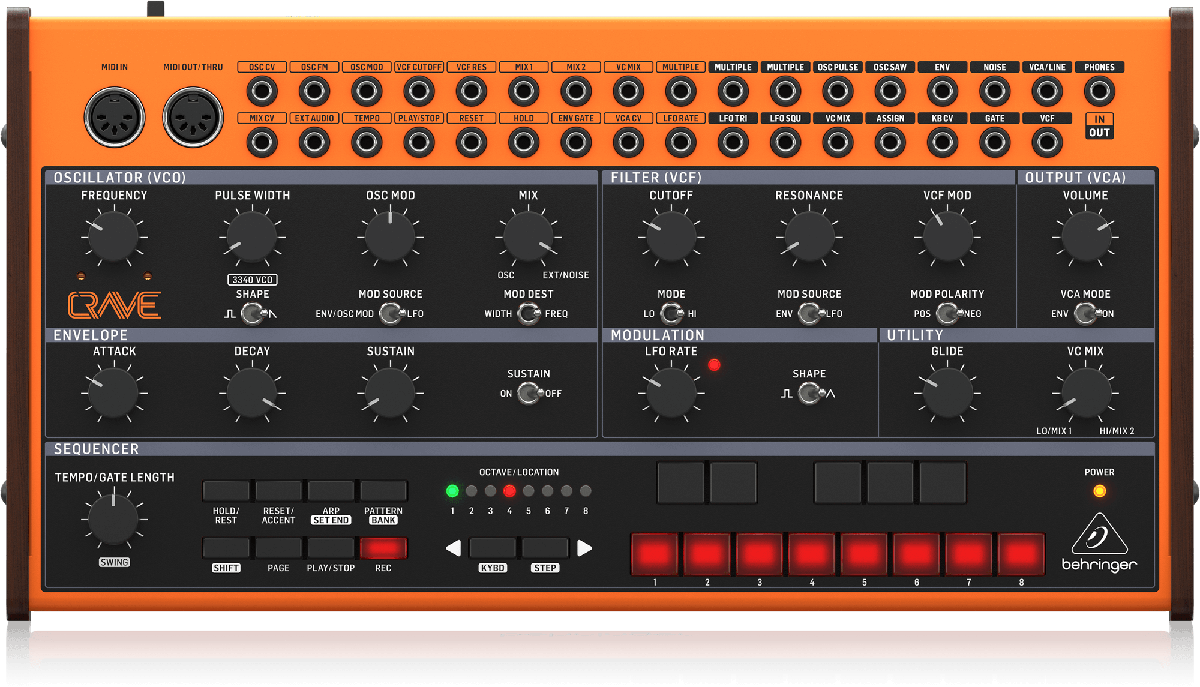Toggle the VCF MODE LO/HI switch
The height and width of the screenshot is (687, 1200).
(x=671, y=315)
